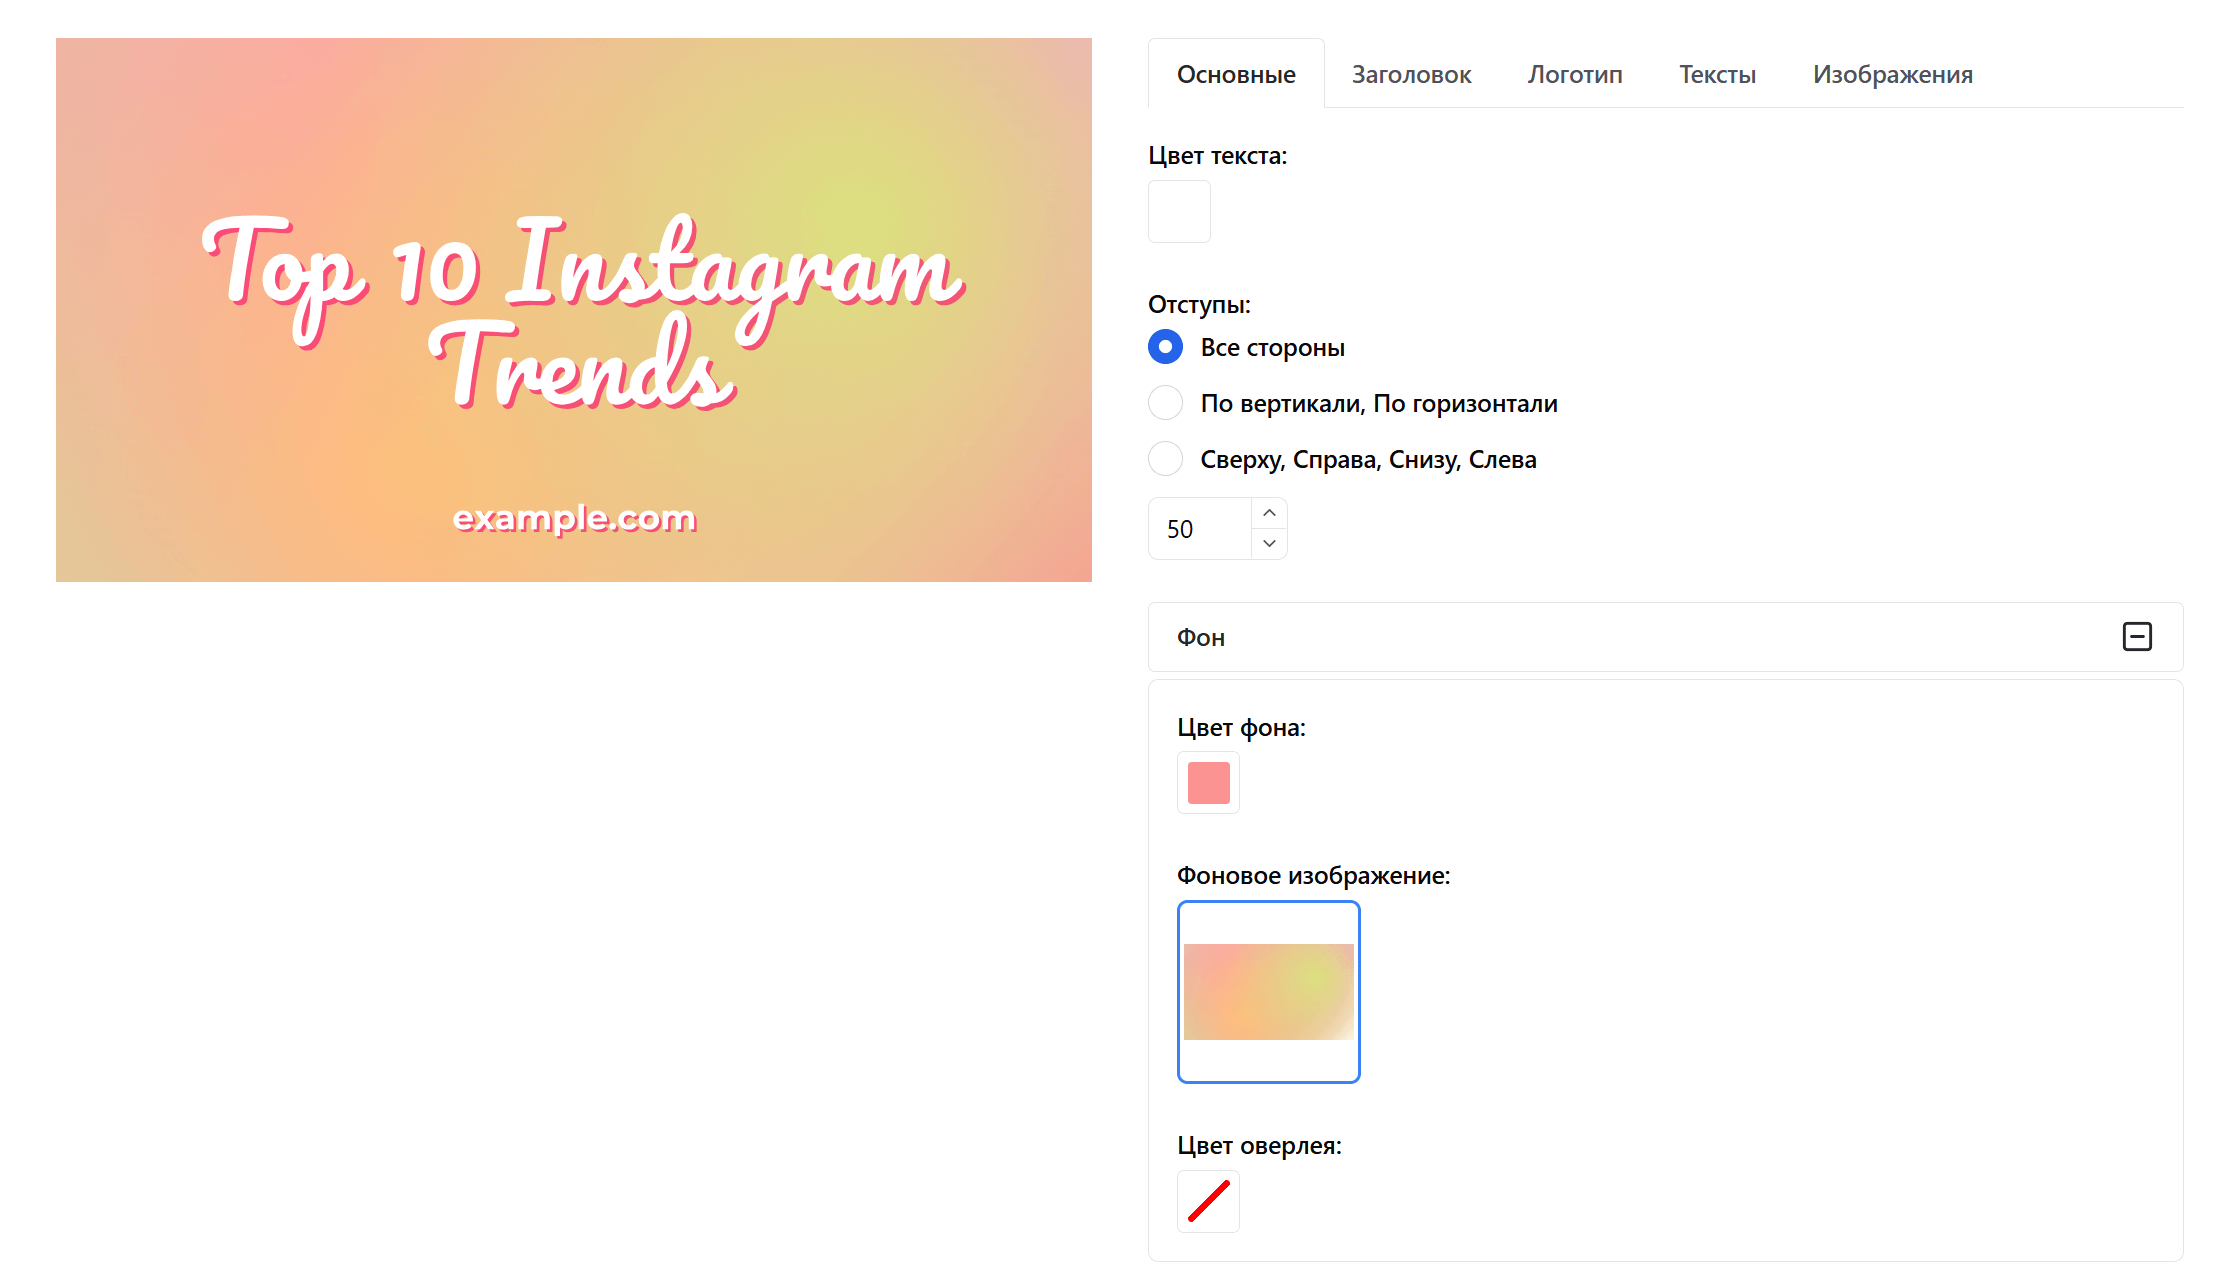
Task: Choose По вертикали, По горизонтали option
Action: 1165,403
